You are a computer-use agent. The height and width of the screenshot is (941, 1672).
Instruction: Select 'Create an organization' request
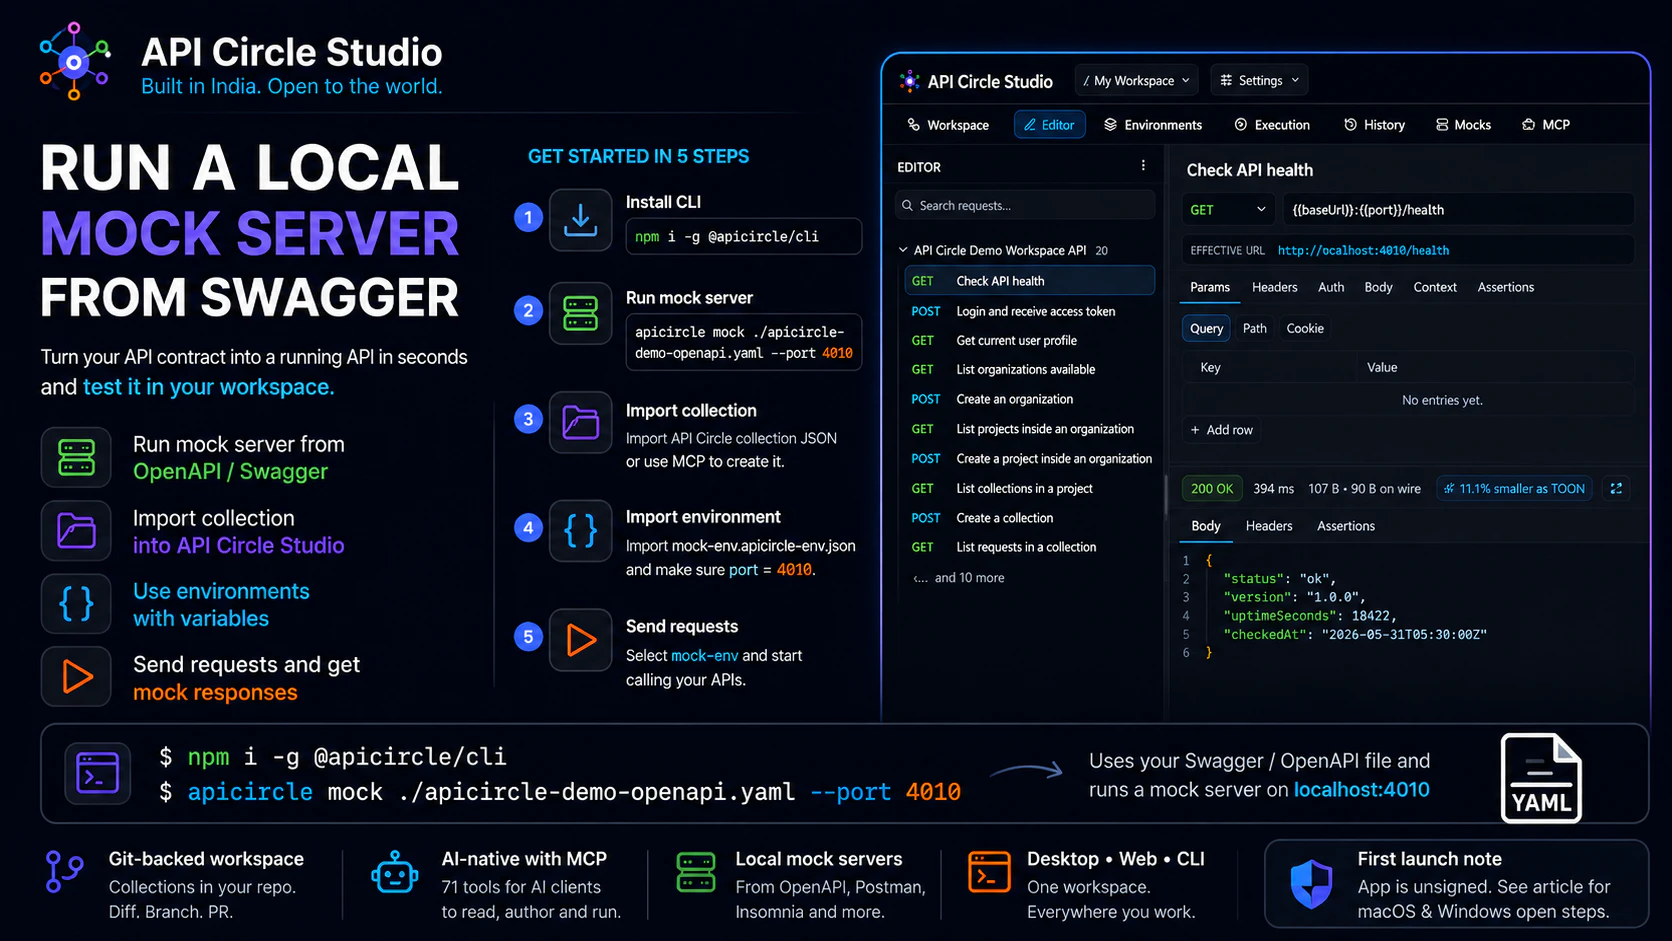(x=1030, y=399)
